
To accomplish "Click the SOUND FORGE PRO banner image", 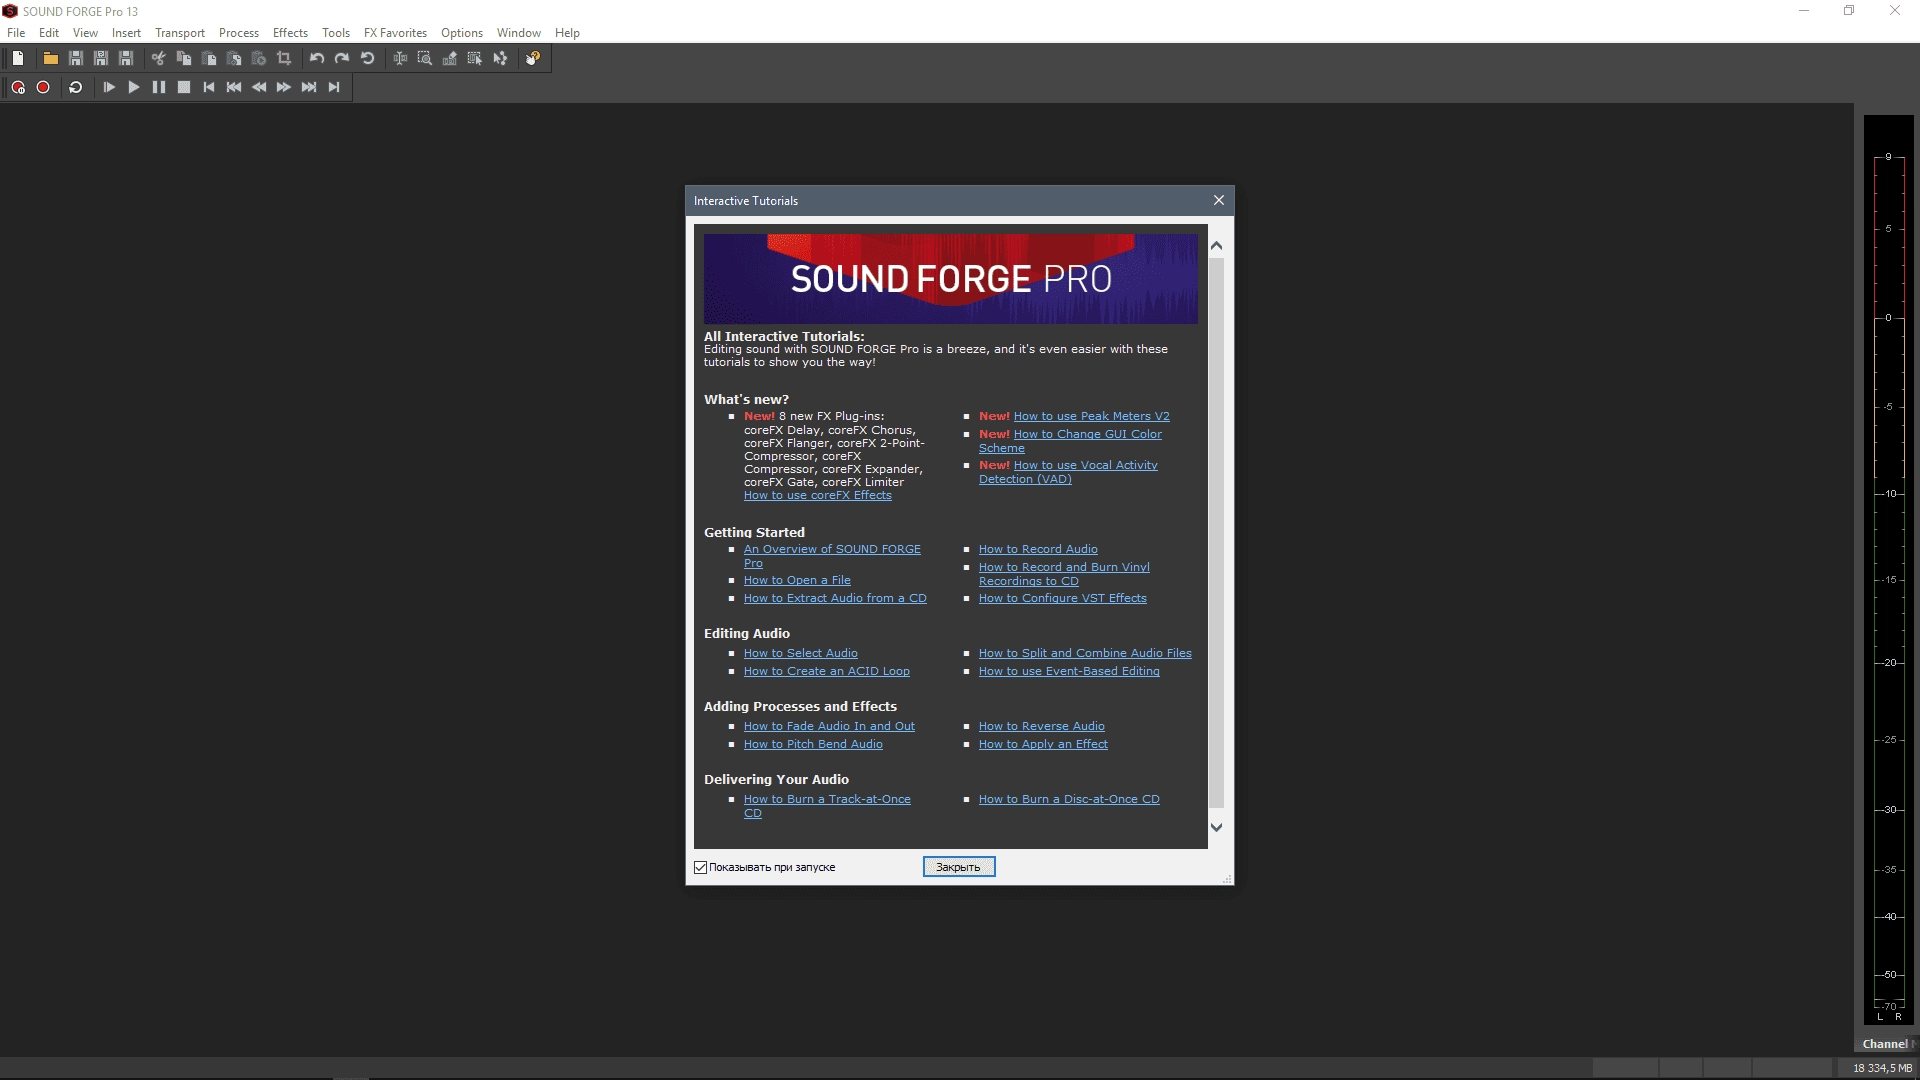I will (951, 279).
